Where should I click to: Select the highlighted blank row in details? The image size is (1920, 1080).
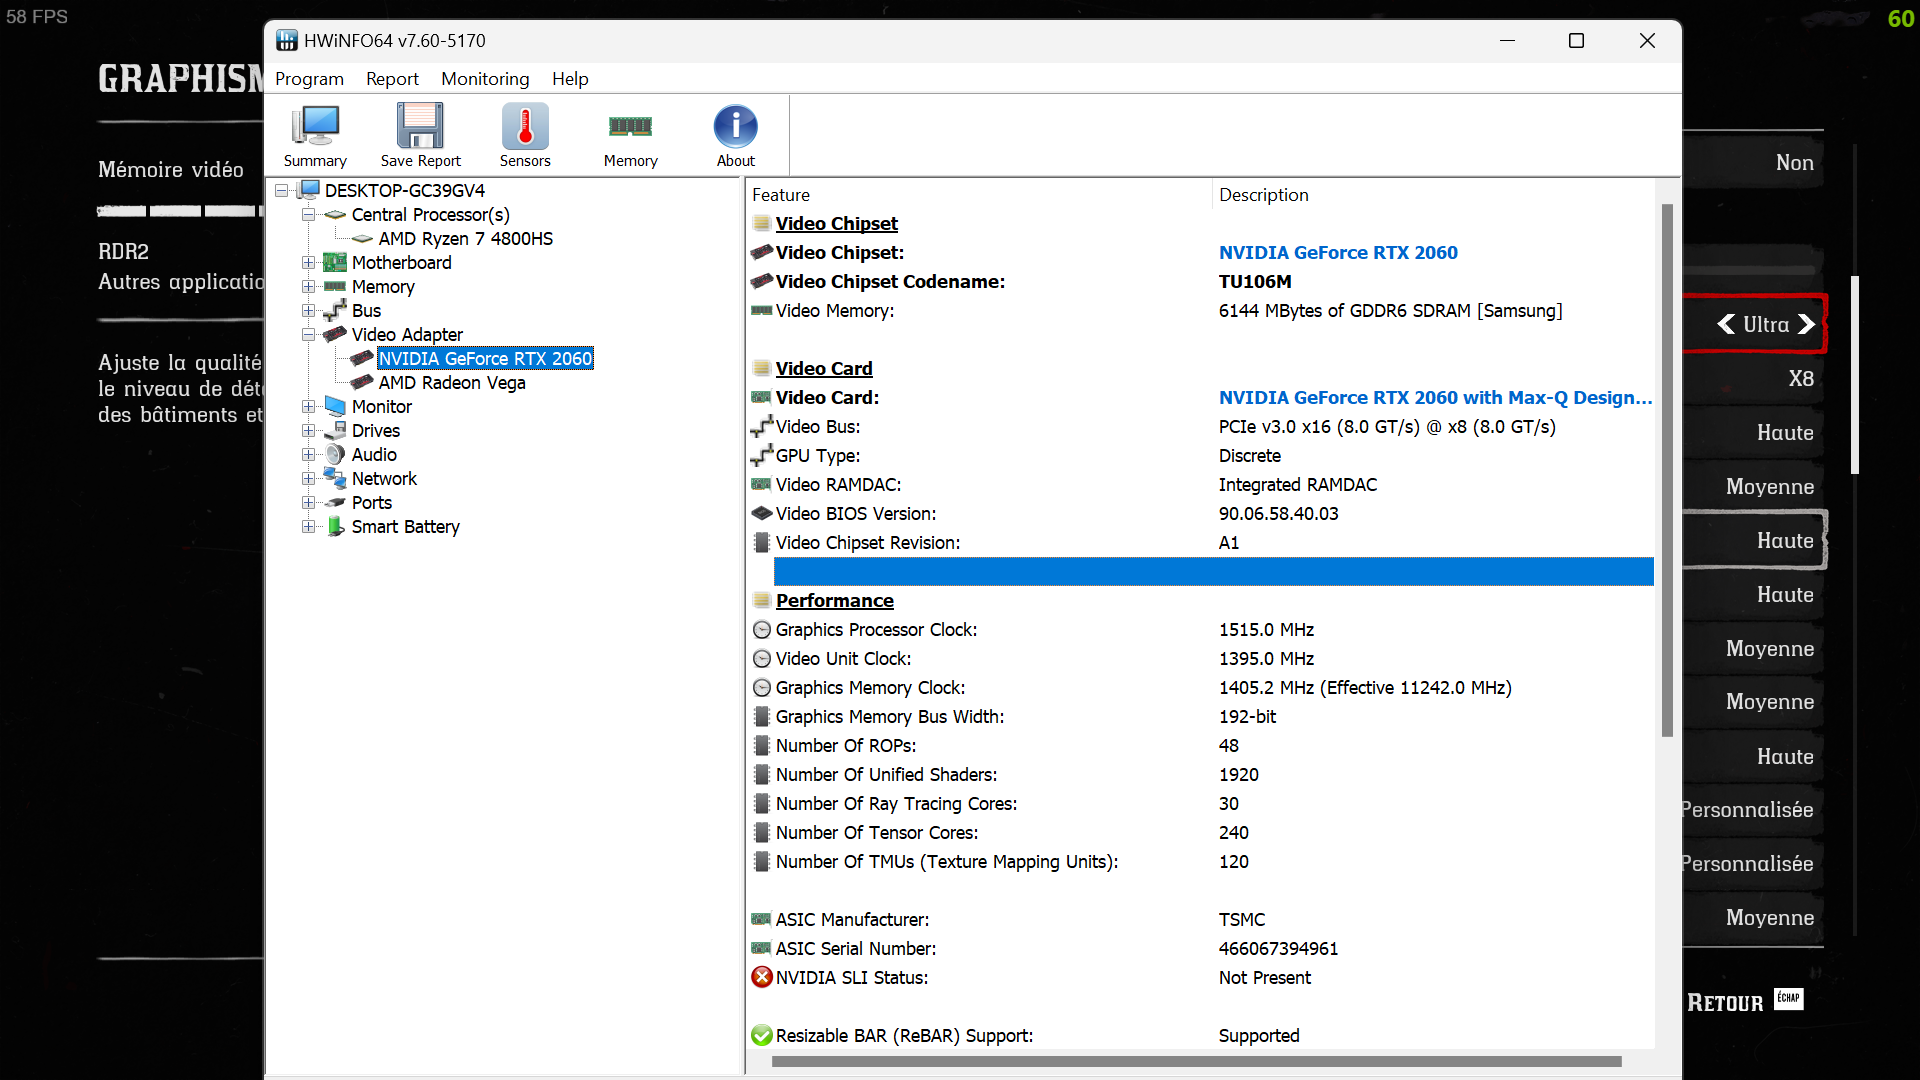[1213, 571]
